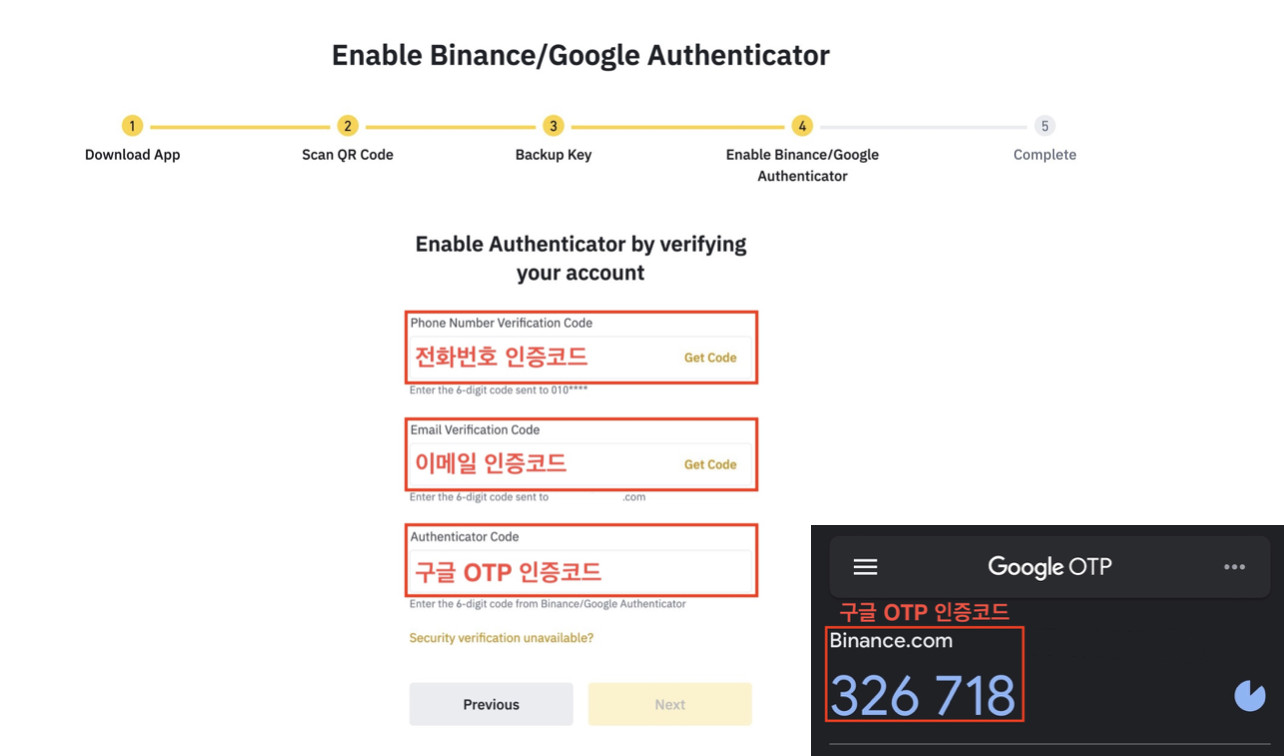The height and width of the screenshot is (756, 1284).
Task: Click Get Code for phone verification
Action: (x=710, y=357)
